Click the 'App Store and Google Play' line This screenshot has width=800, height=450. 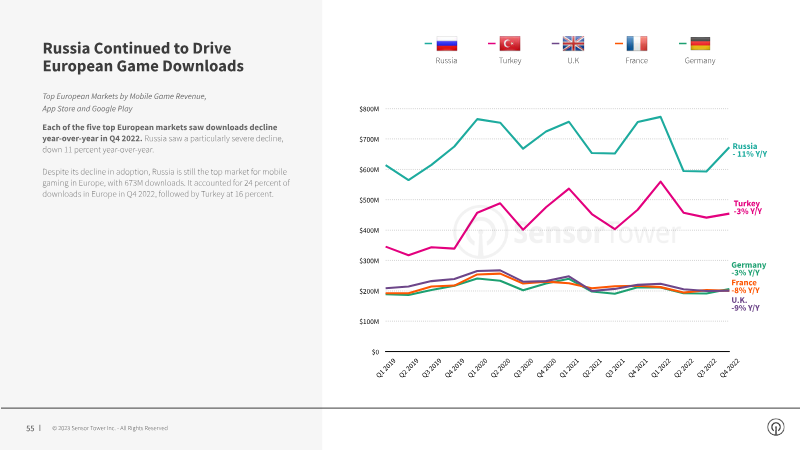pyautogui.click(x=87, y=109)
